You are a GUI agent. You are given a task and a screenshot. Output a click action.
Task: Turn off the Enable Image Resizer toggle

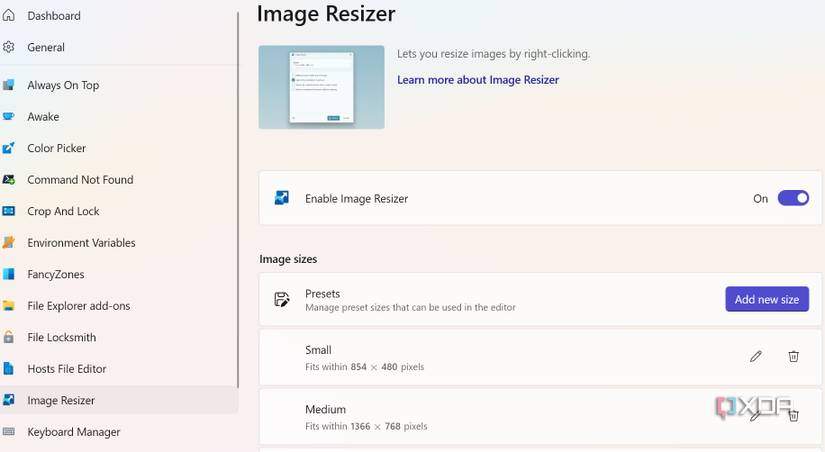pyautogui.click(x=793, y=198)
